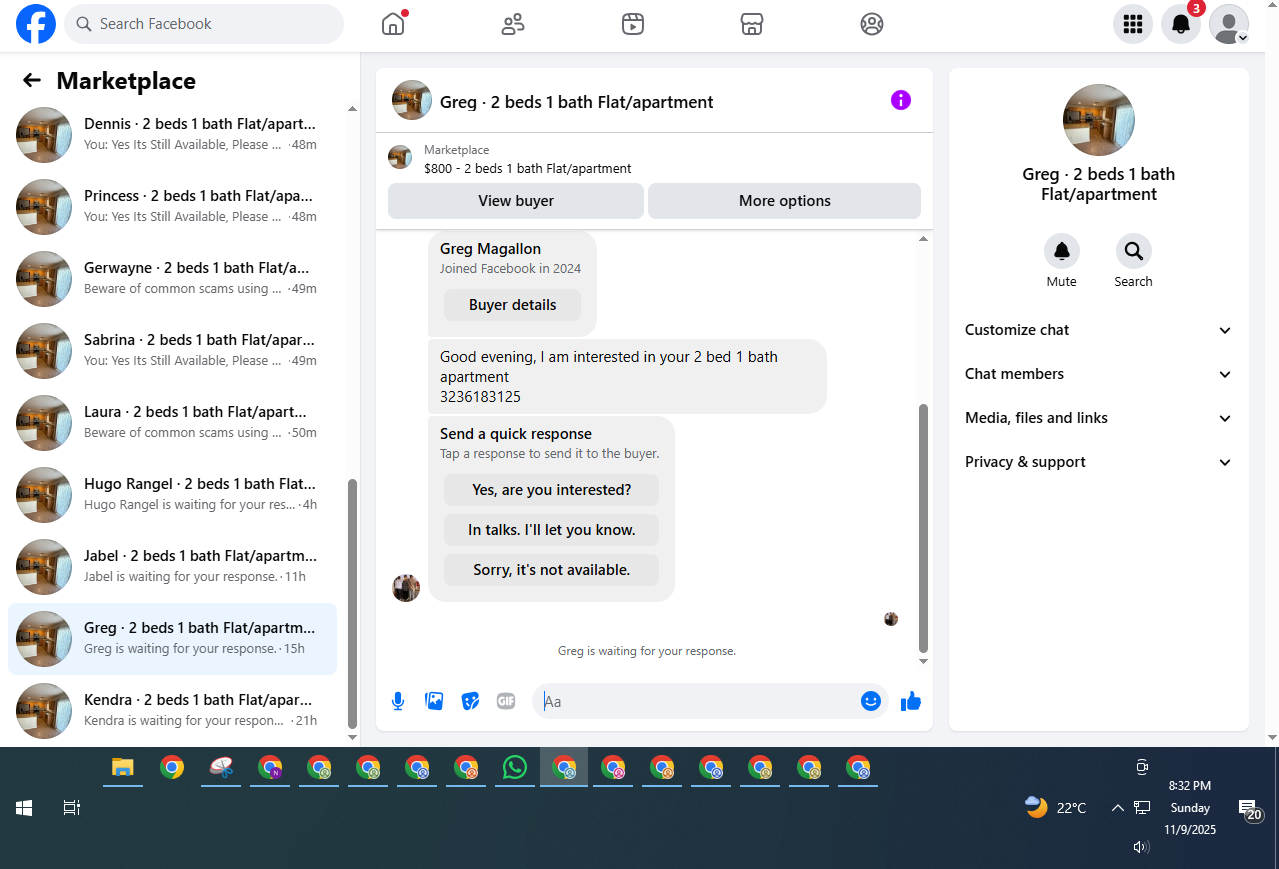Click the conversation list scrollbar thumb

[x=352, y=603]
